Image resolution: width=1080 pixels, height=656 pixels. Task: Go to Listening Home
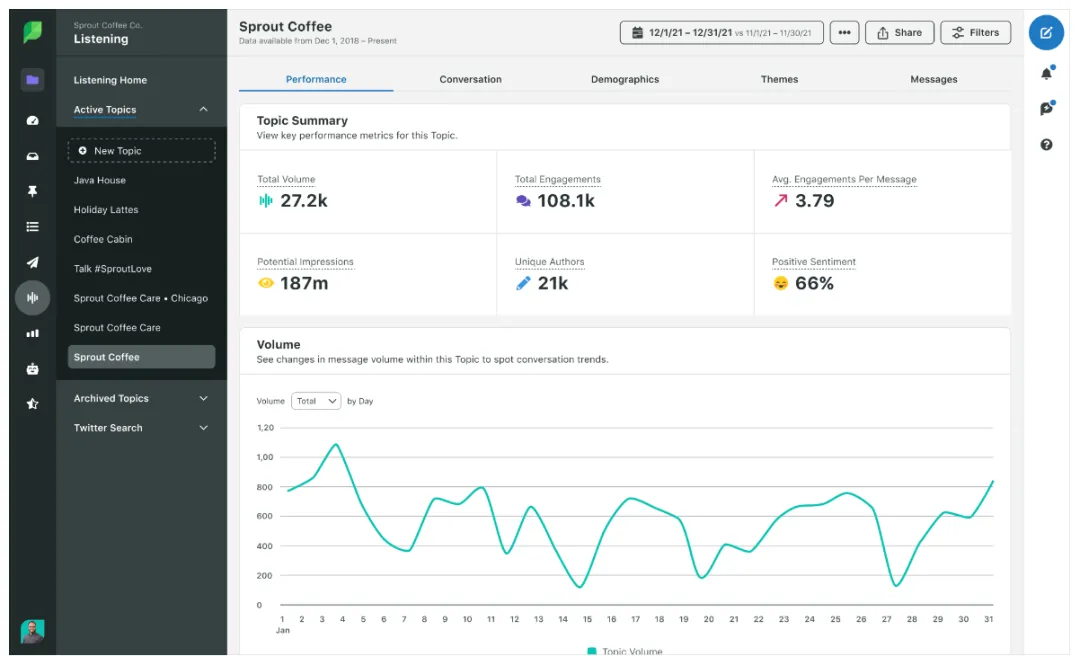[x=110, y=80]
